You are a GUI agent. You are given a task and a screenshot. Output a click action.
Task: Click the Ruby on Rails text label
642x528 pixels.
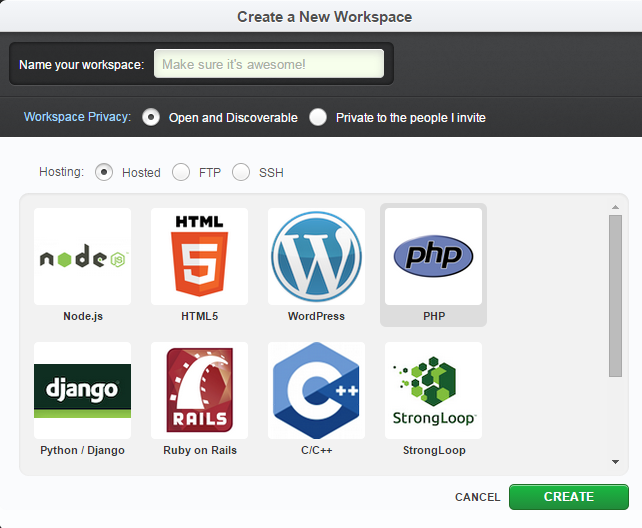[200, 450]
